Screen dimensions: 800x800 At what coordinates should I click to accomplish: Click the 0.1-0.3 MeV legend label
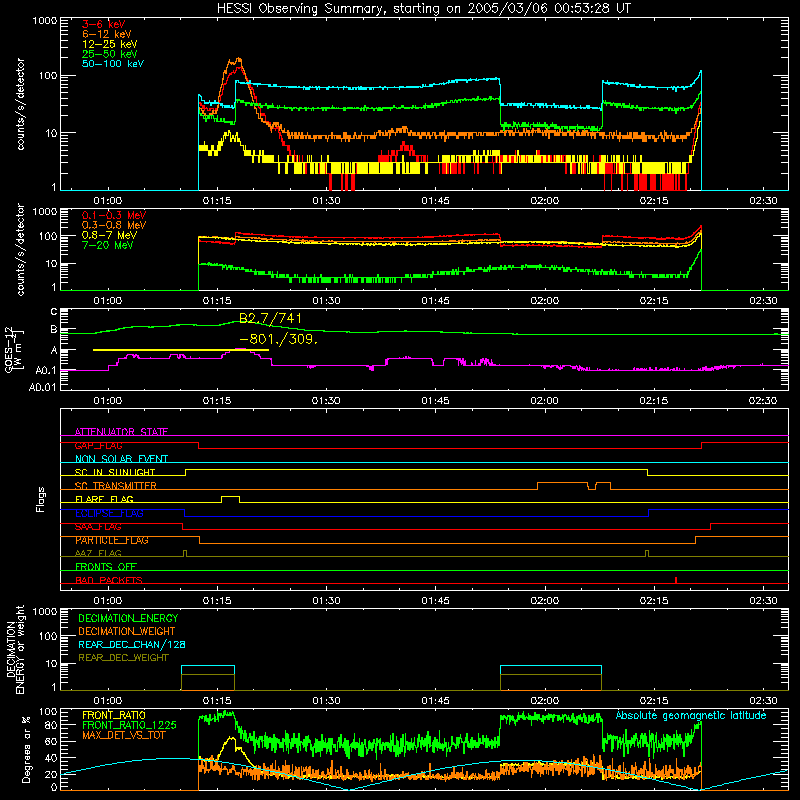[x=114, y=215]
